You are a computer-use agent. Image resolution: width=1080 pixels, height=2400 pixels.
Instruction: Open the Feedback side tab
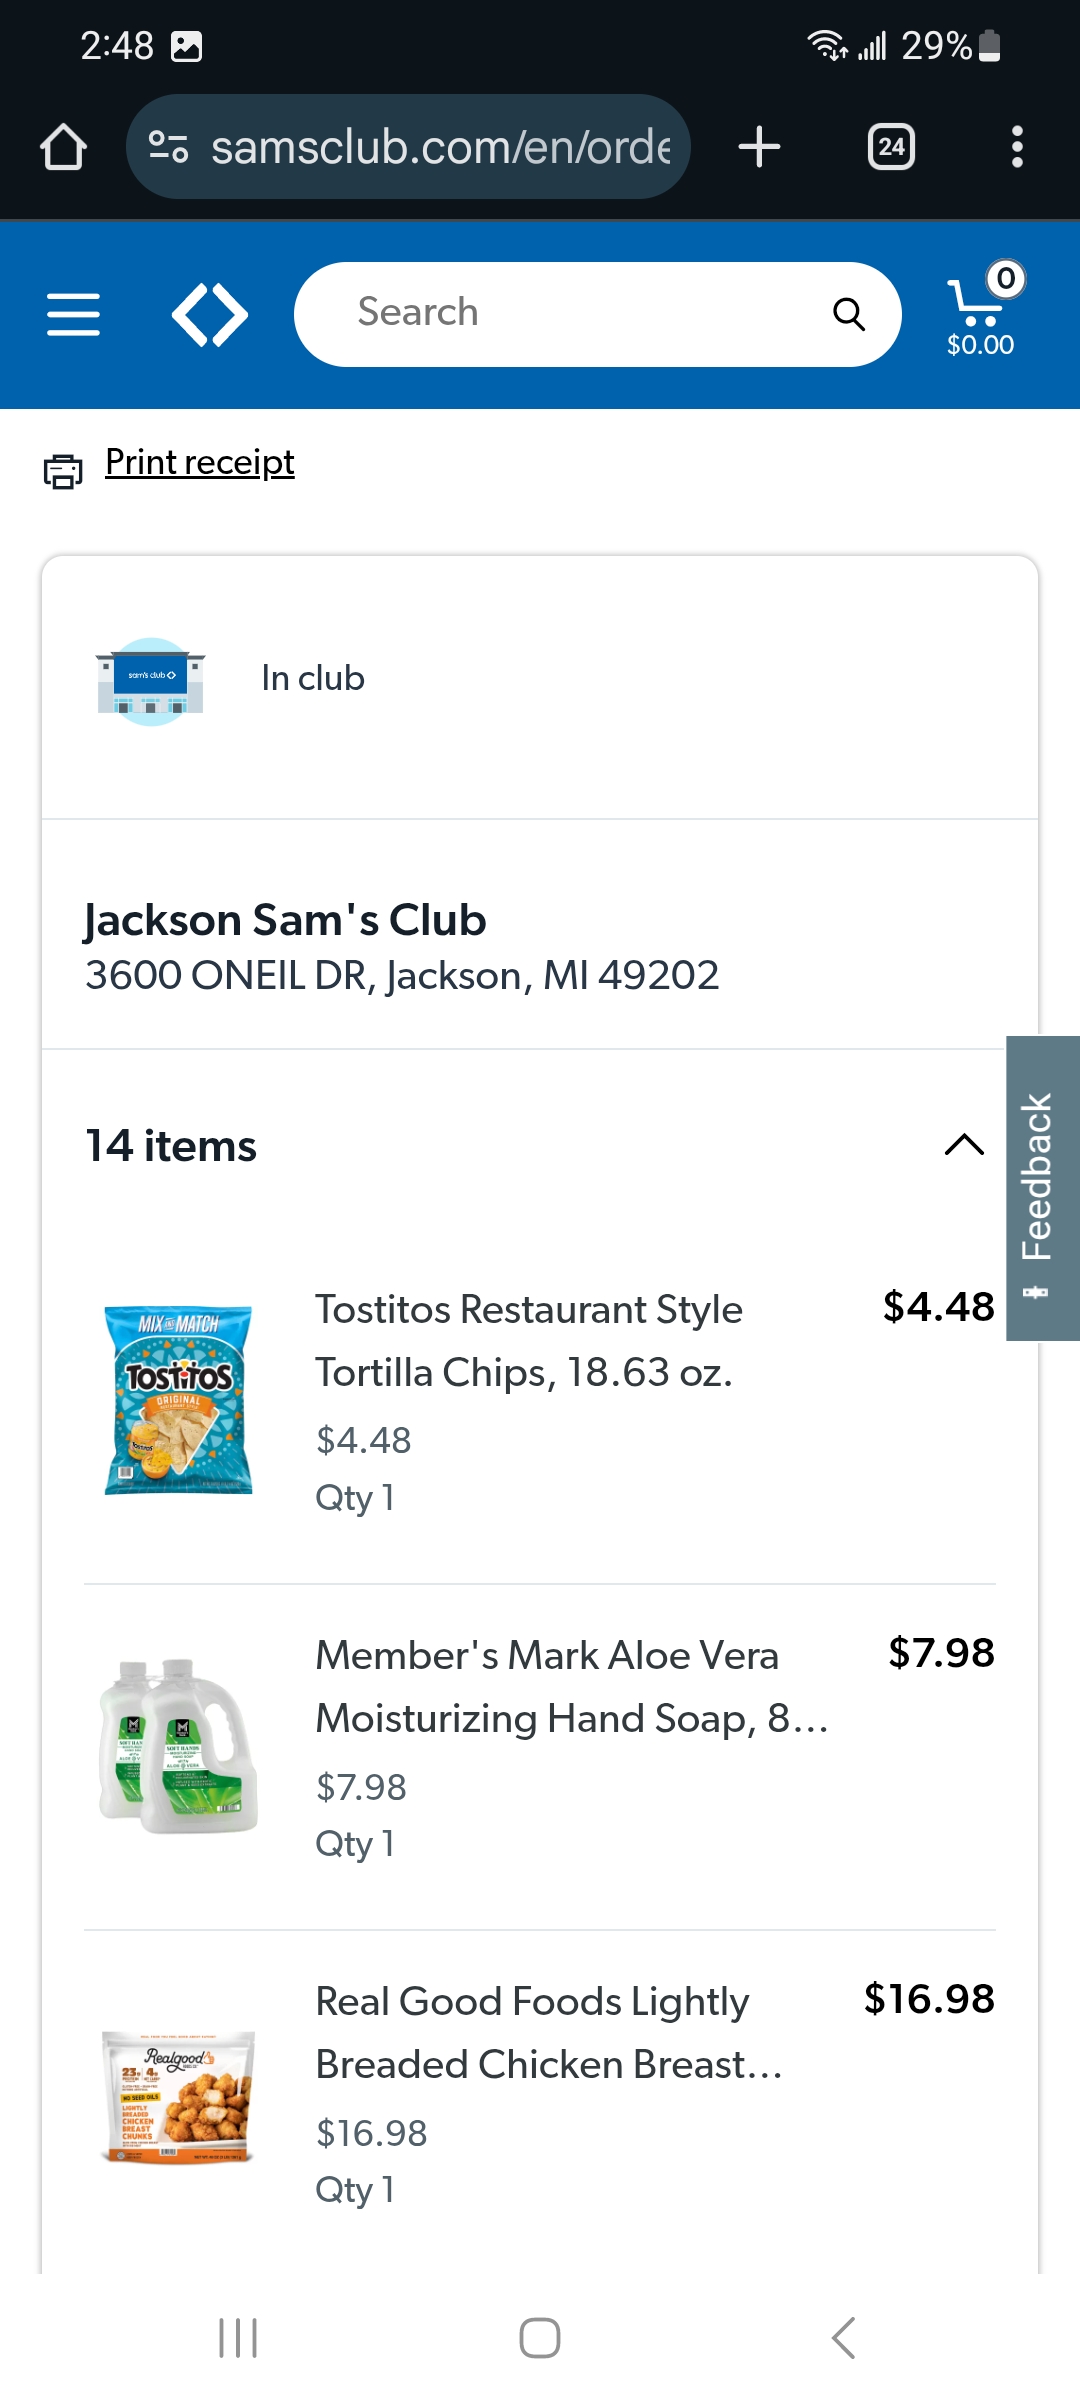(1041, 1188)
